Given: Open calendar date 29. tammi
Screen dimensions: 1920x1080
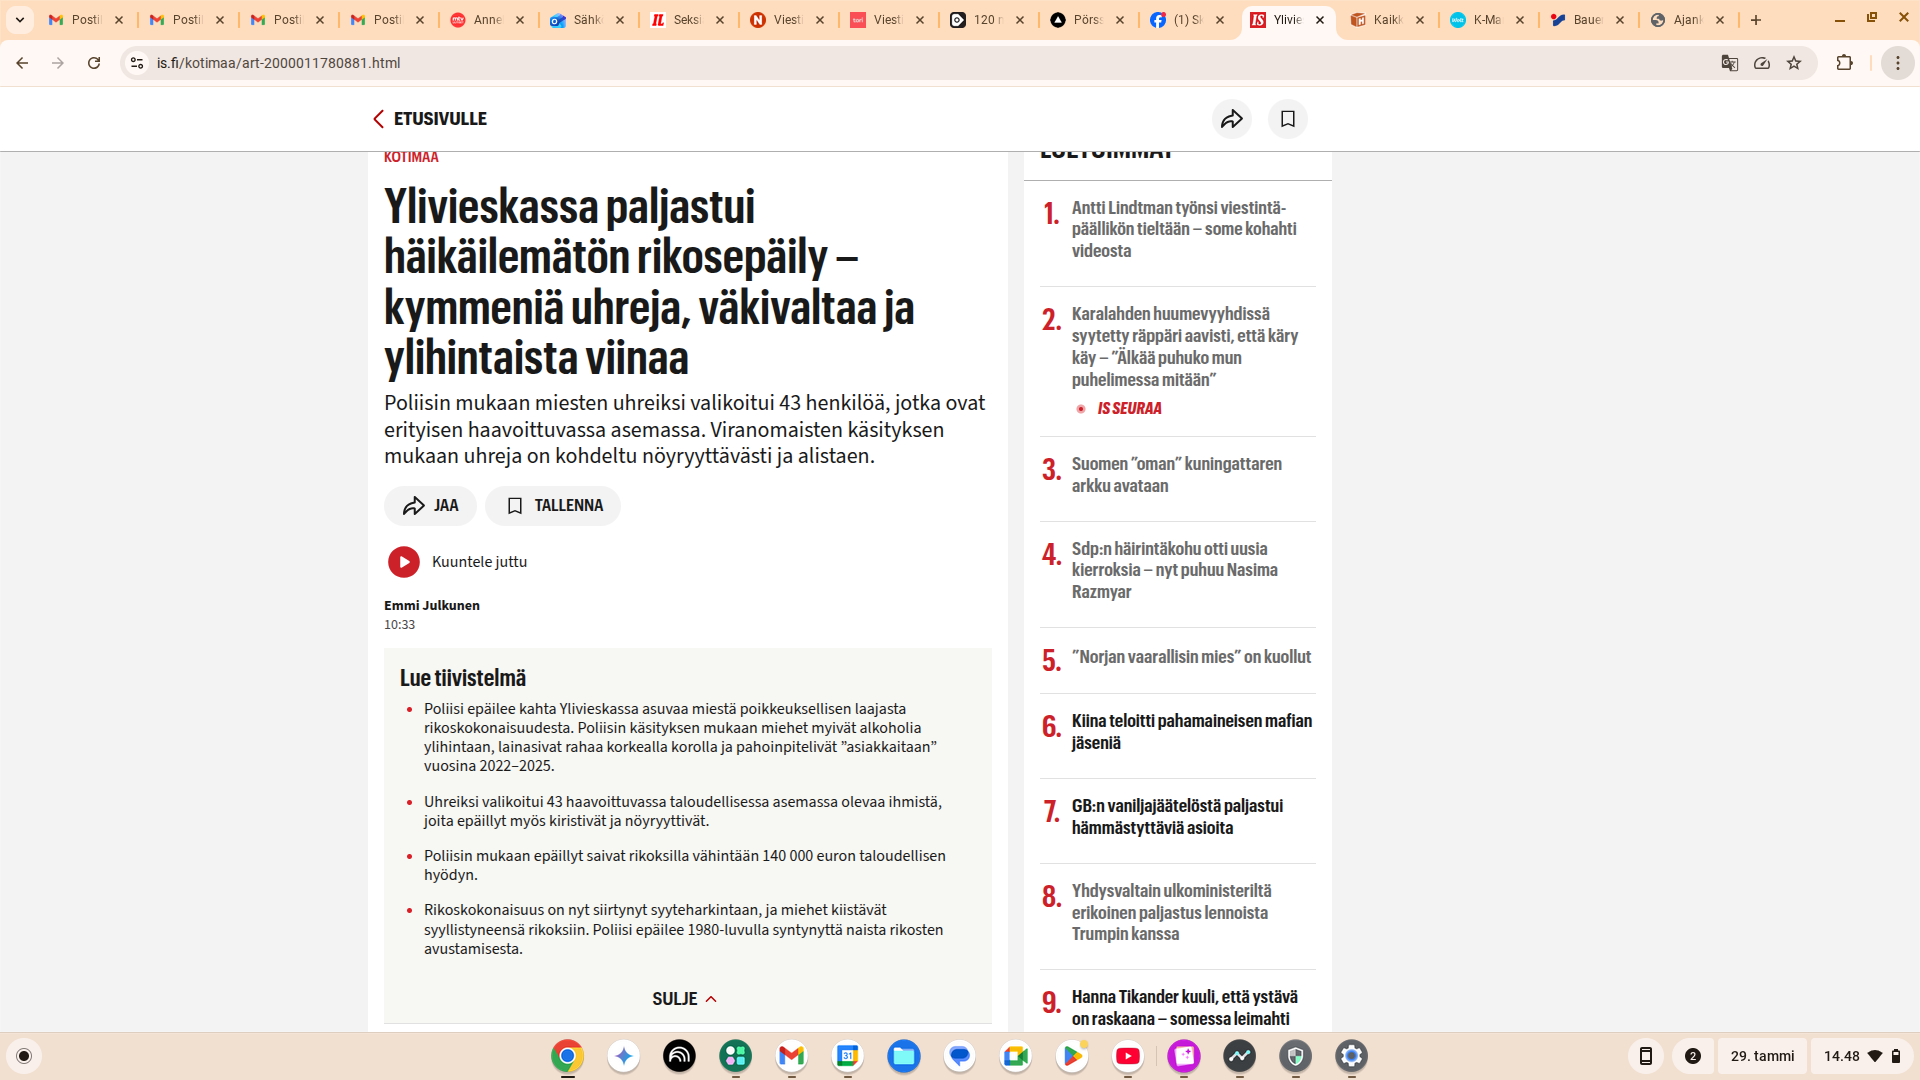Looking at the screenshot, I should point(1762,1056).
